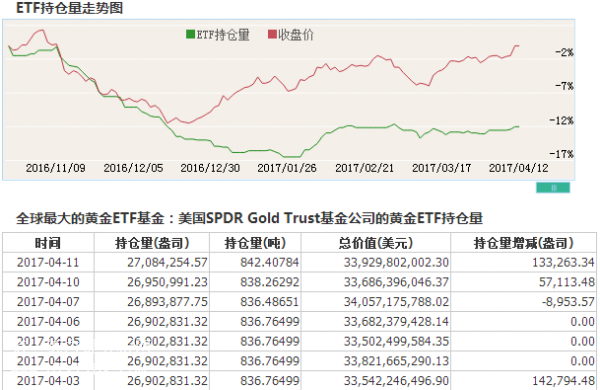Click the 2016/12/30 axis date label
The width and height of the screenshot is (600, 390).
(210, 168)
